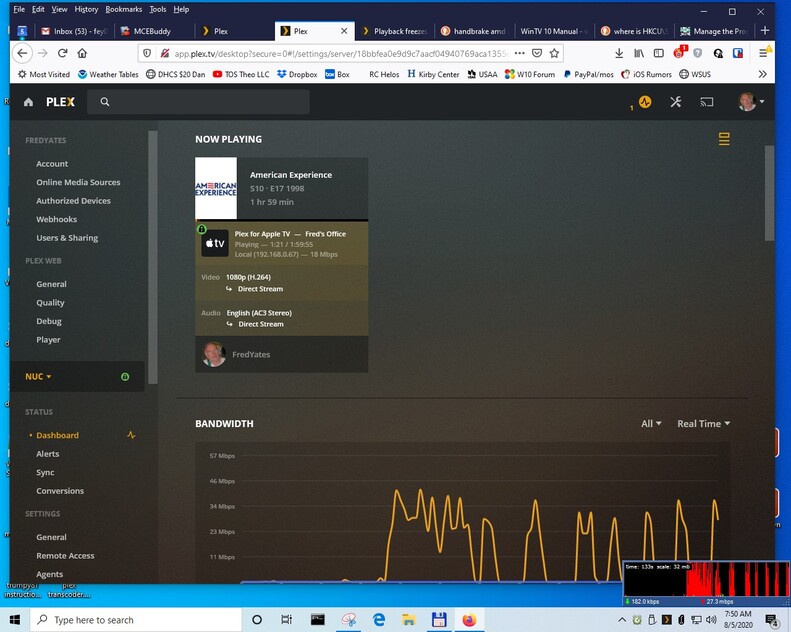Open Player settings

tap(48, 340)
